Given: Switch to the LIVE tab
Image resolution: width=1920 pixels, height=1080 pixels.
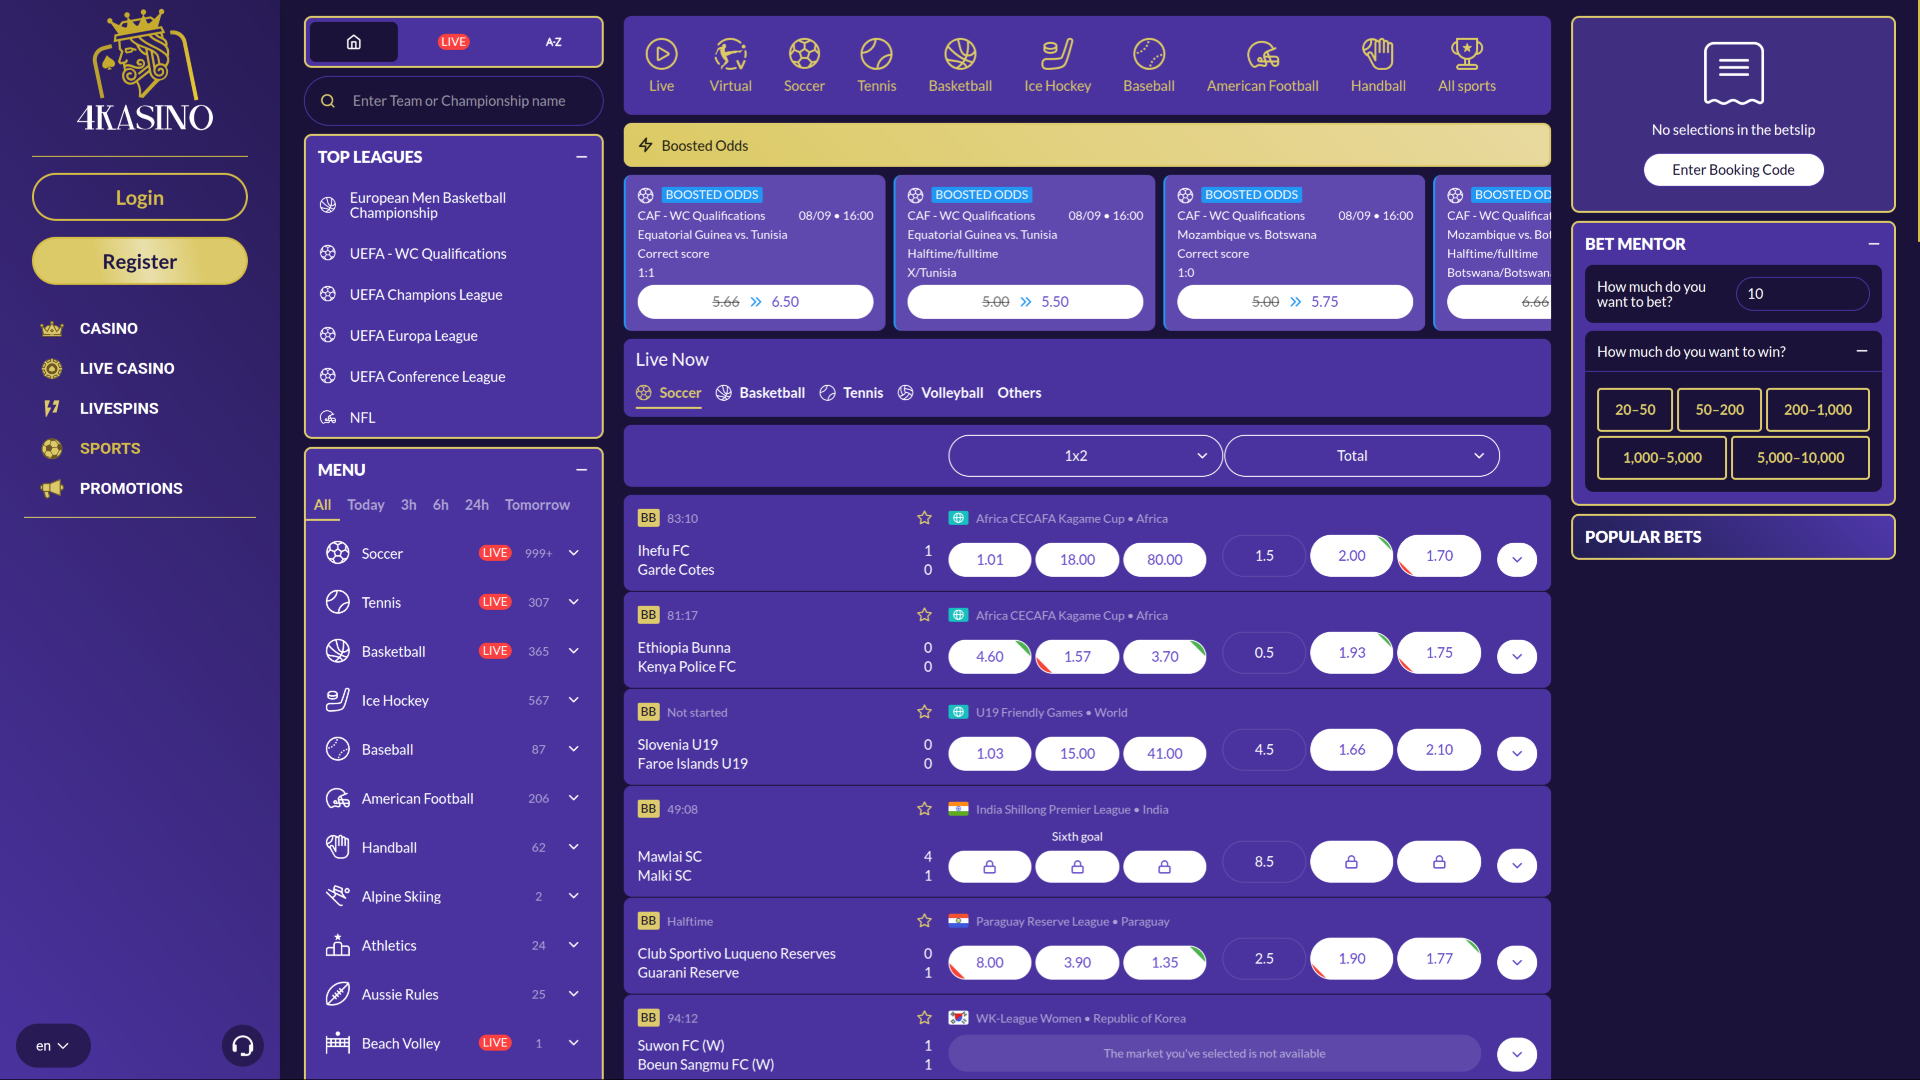Looking at the screenshot, I should point(453,42).
